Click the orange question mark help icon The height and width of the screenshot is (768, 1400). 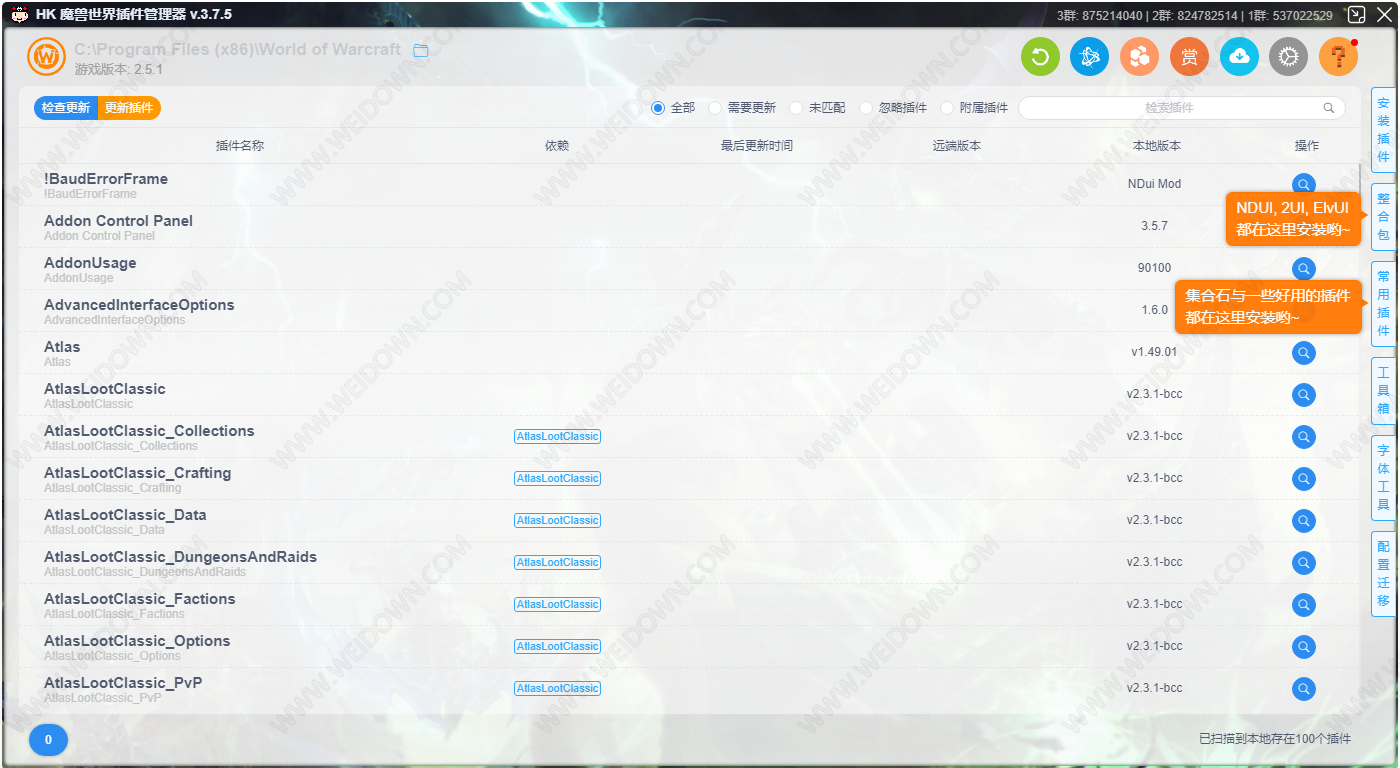coord(1338,57)
